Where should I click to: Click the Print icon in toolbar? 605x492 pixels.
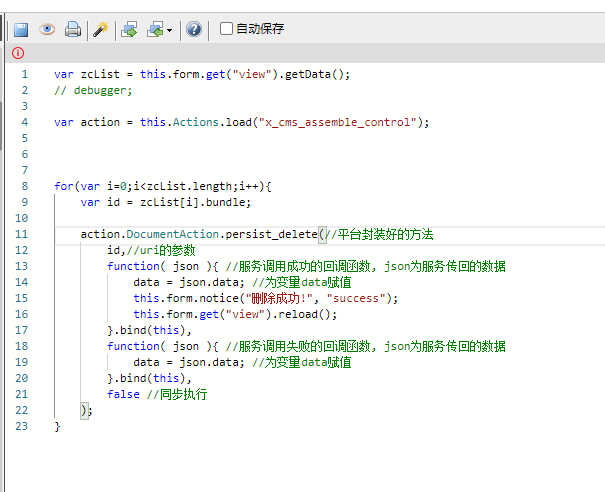(72, 29)
